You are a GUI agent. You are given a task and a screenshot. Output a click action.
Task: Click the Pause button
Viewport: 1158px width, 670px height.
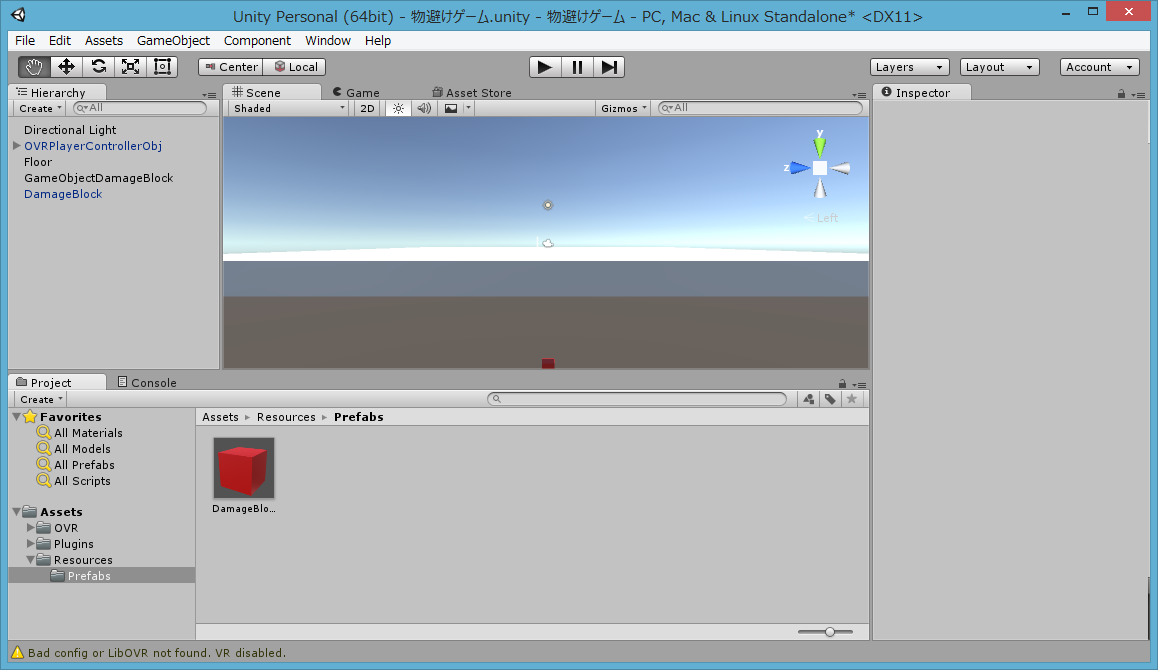[577, 67]
